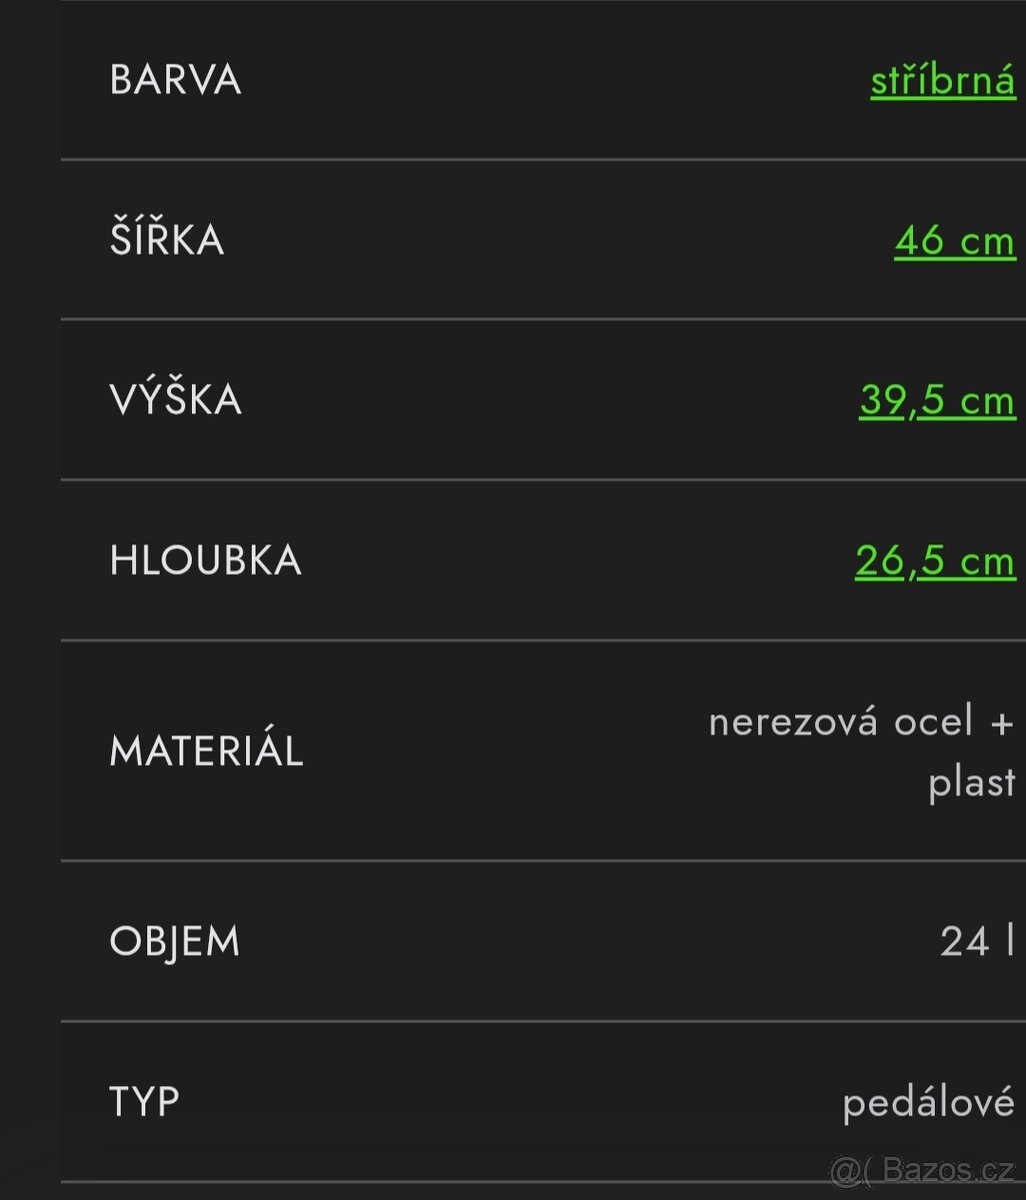
Task: Click the 39,5 cm height link
Action: coord(937,400)
